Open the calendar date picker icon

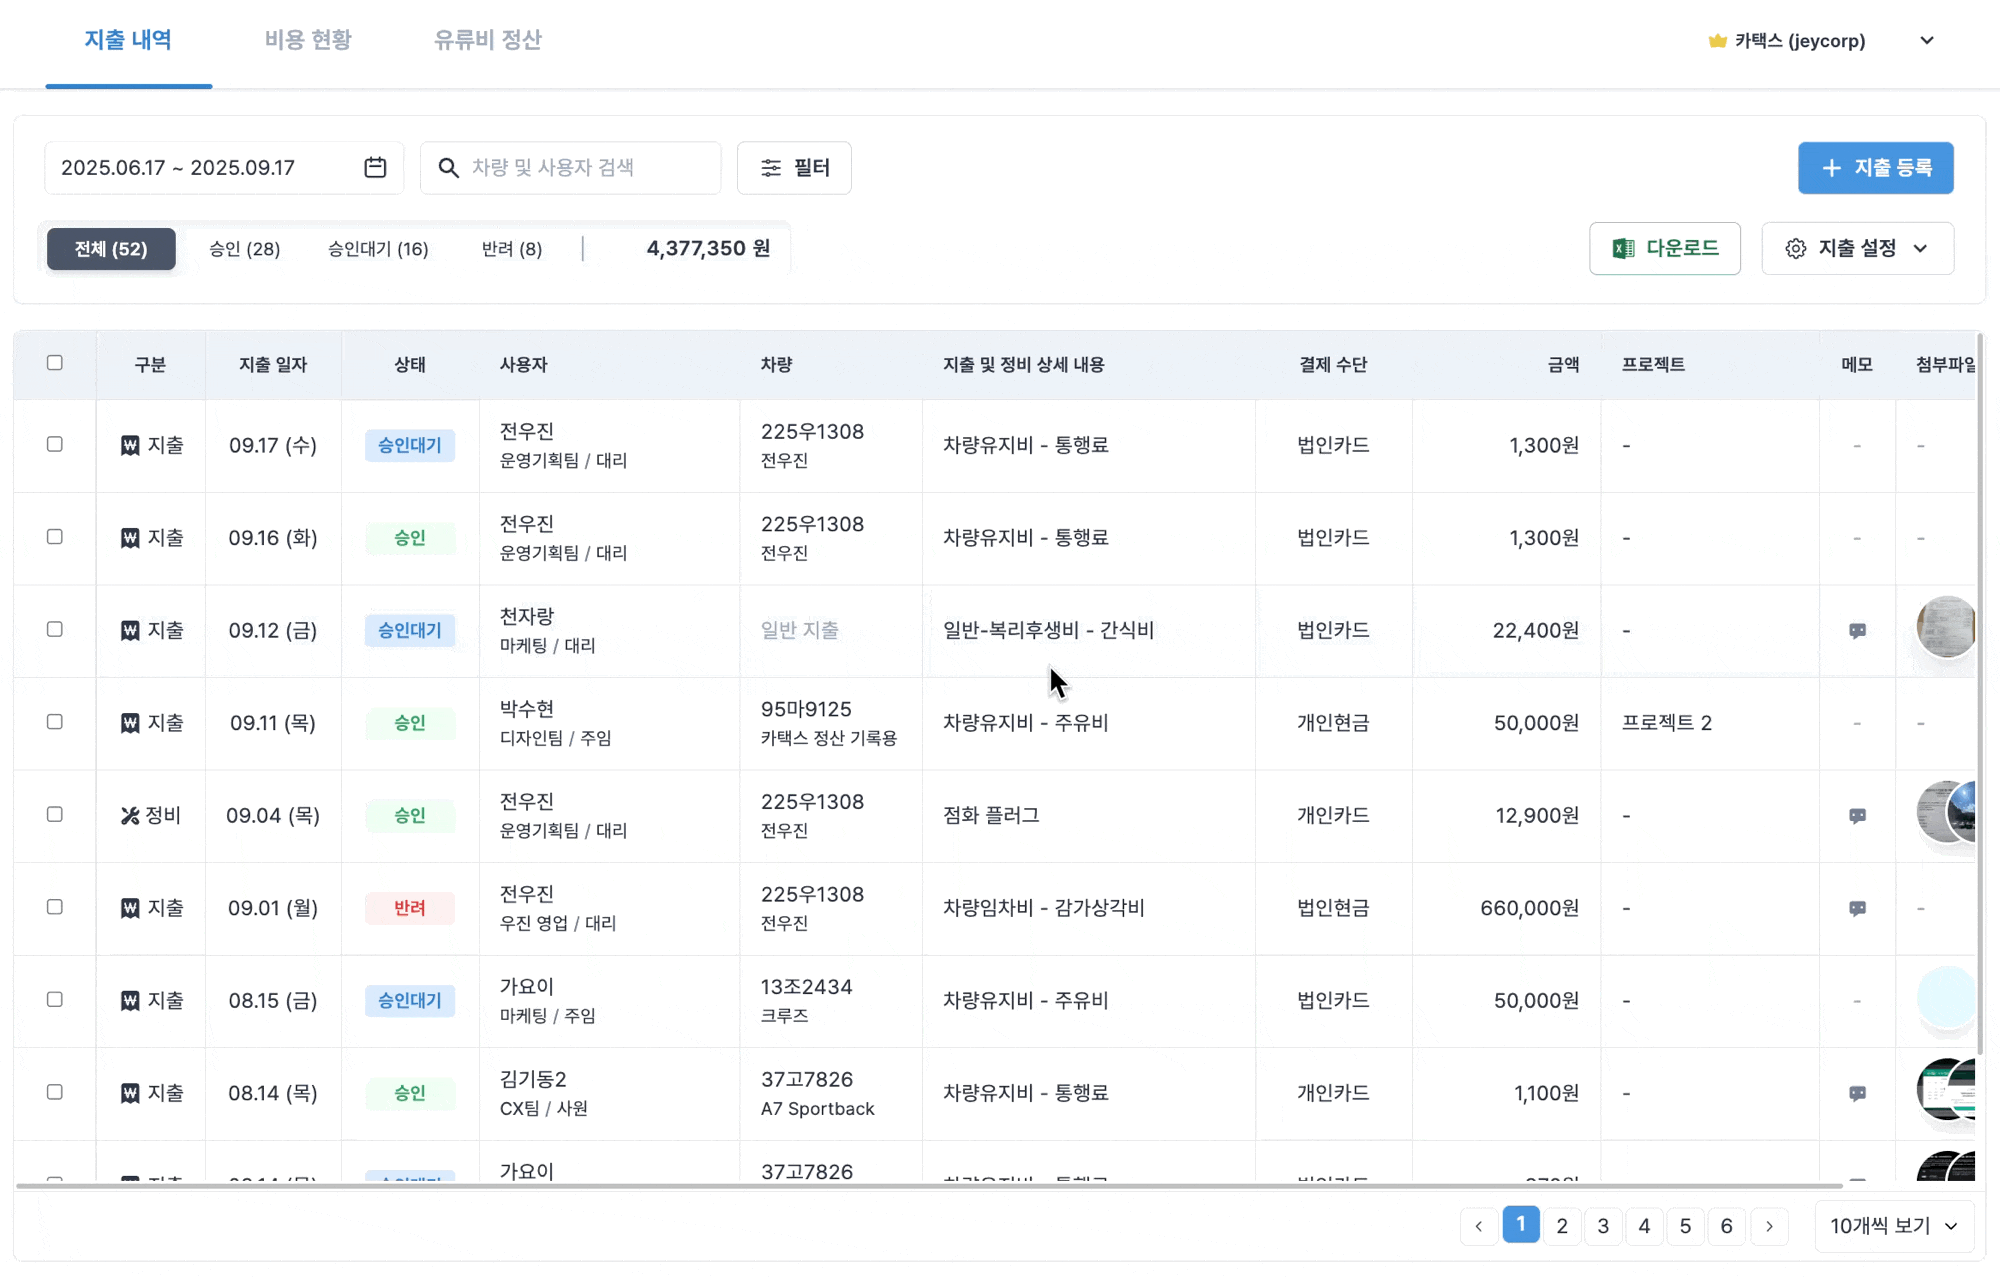(375, 168)
